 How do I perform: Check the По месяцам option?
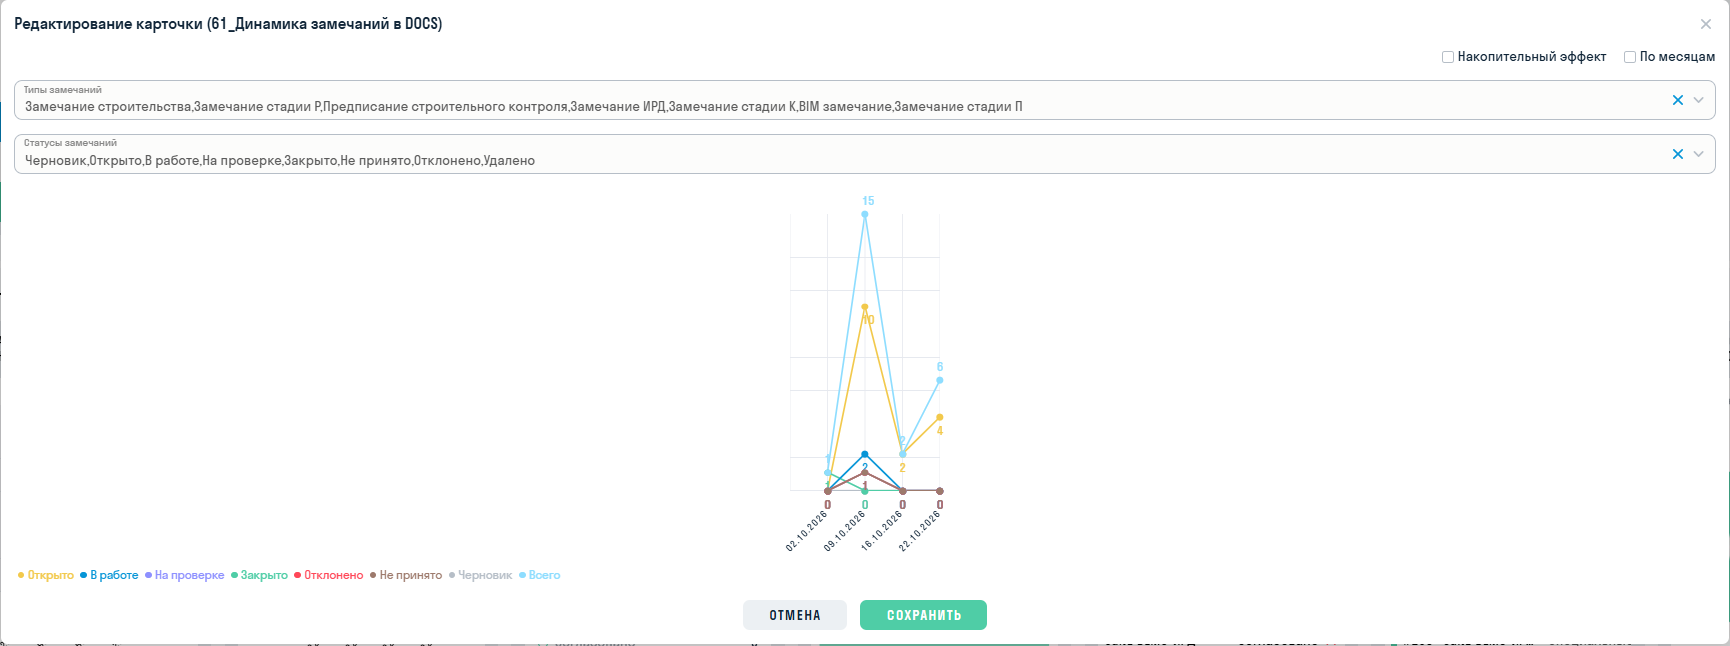point(1630,57)
